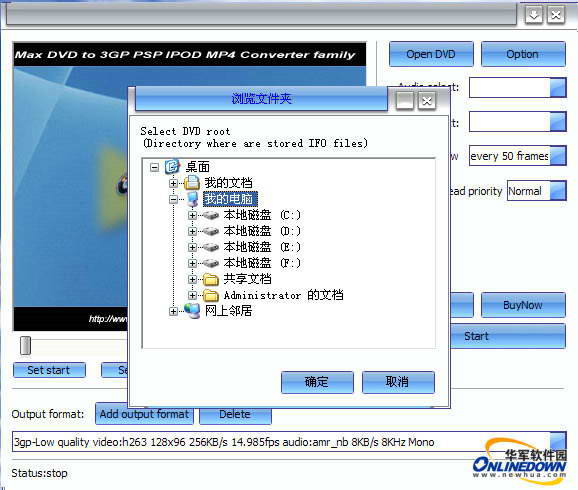Click the Administrator documents folder icon

point(211,295)
